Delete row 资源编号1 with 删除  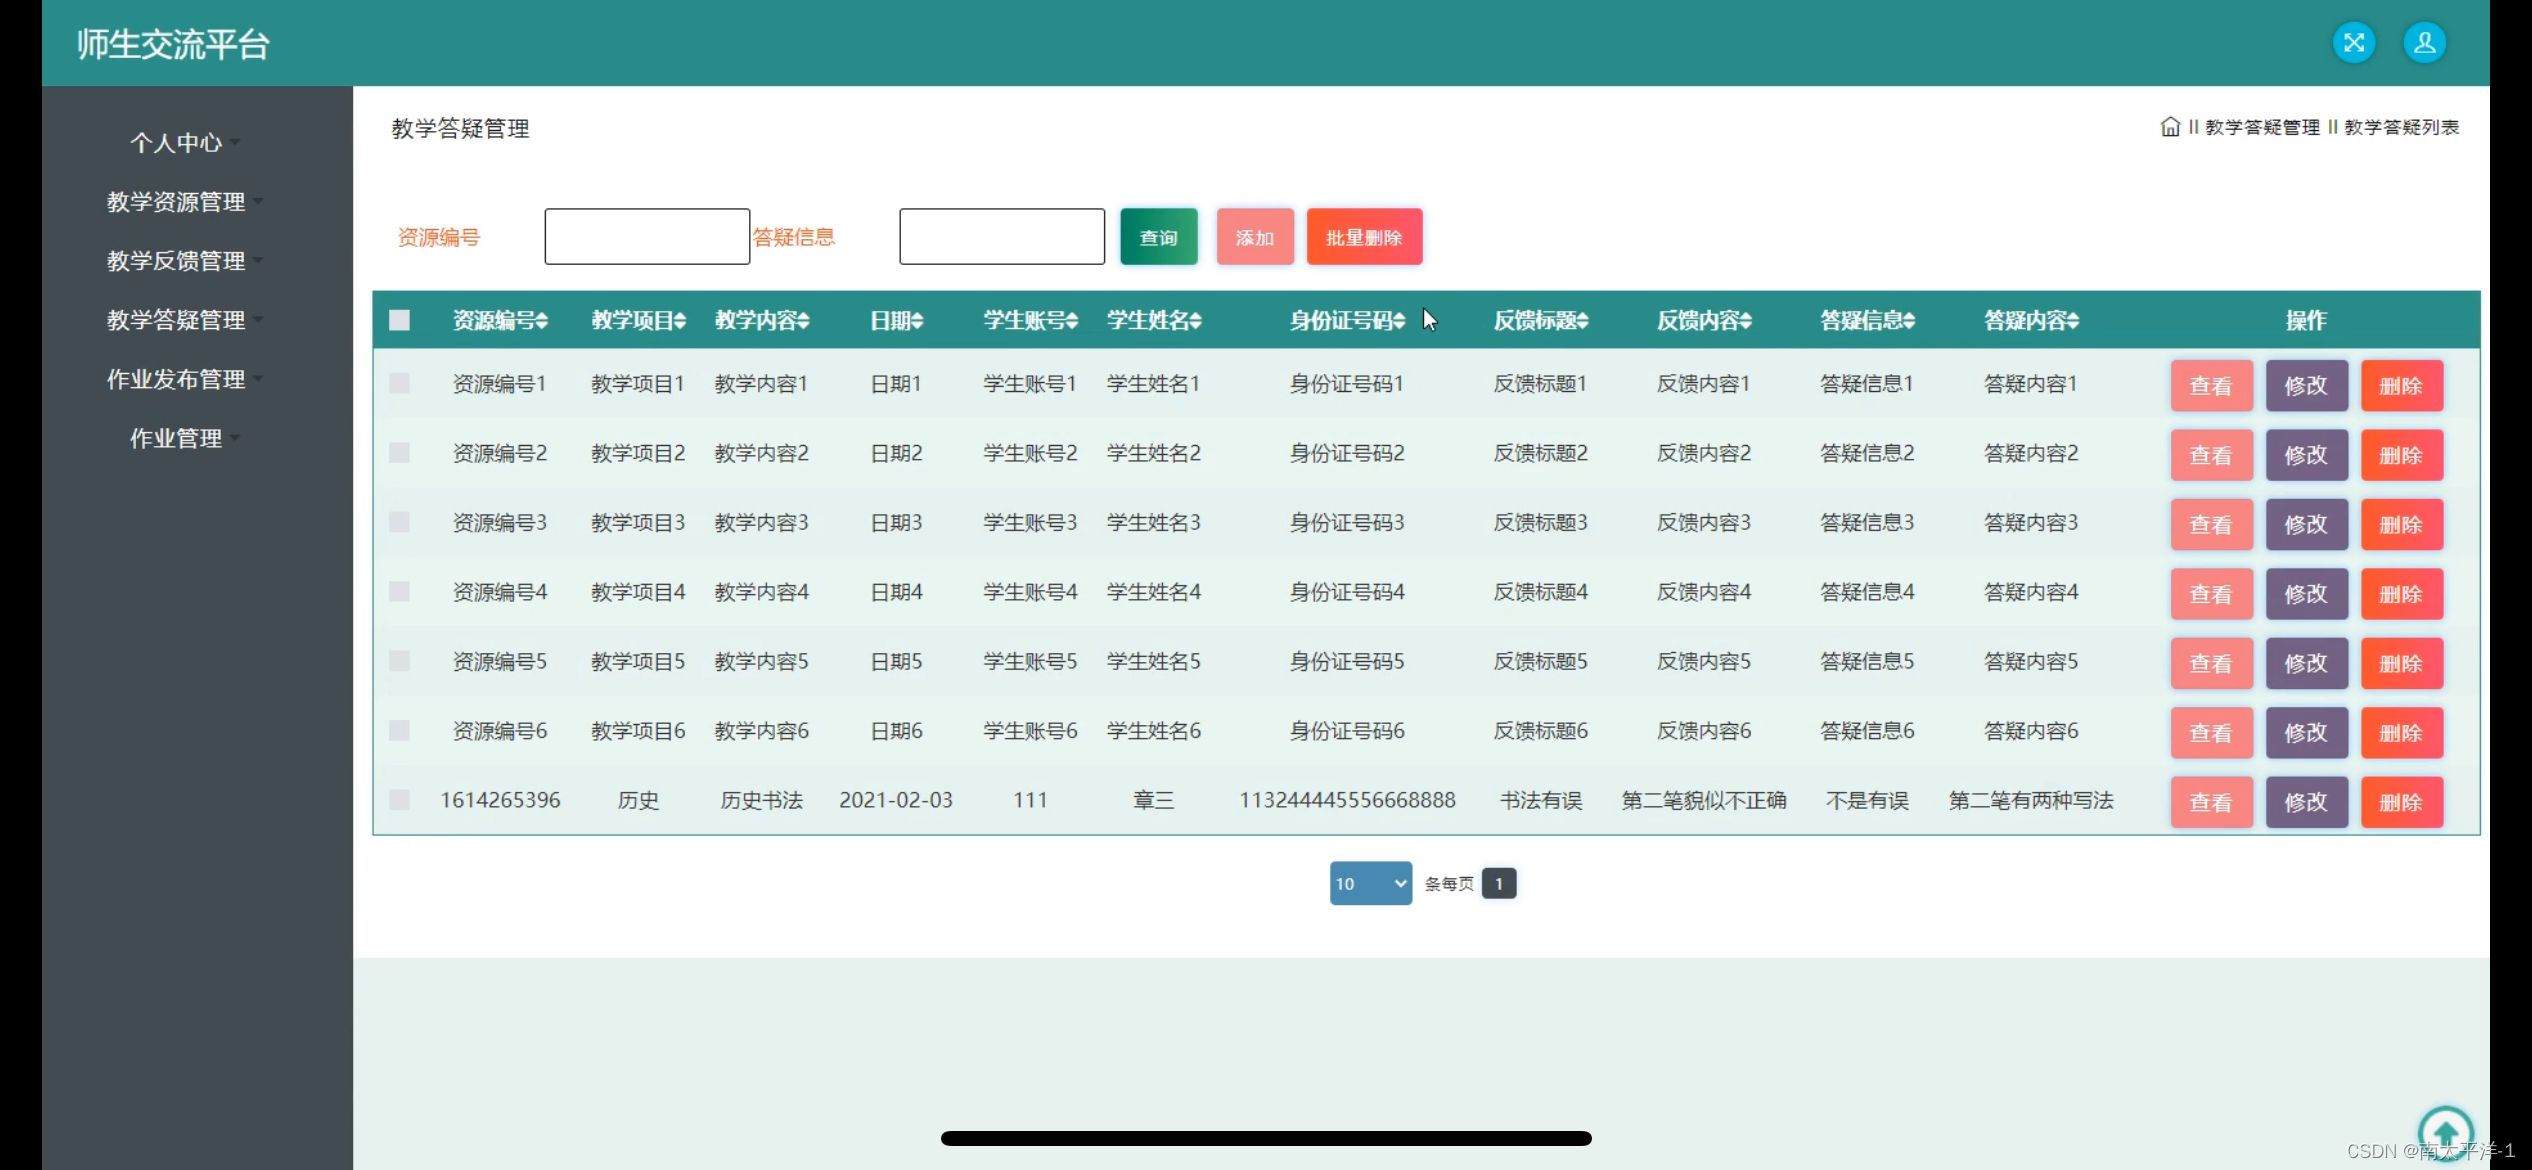point(2401,385)
